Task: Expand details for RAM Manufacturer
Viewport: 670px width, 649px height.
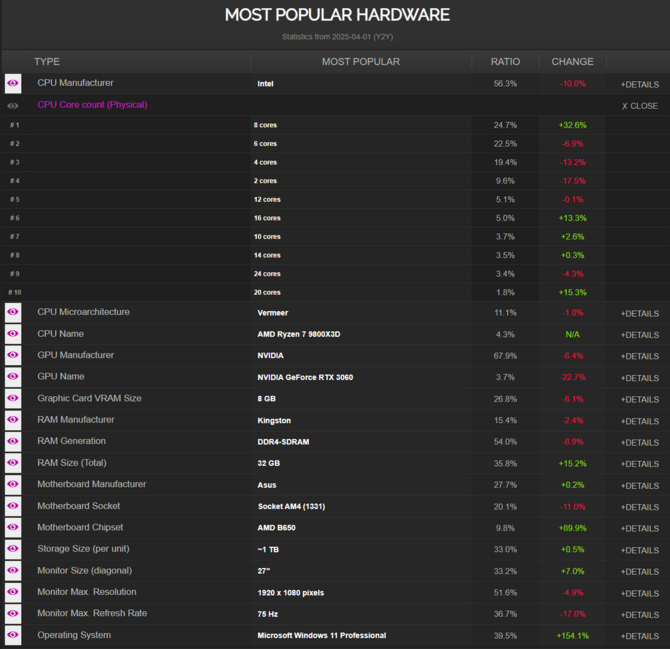Action: pyautogui.click(x=640, y=421)
